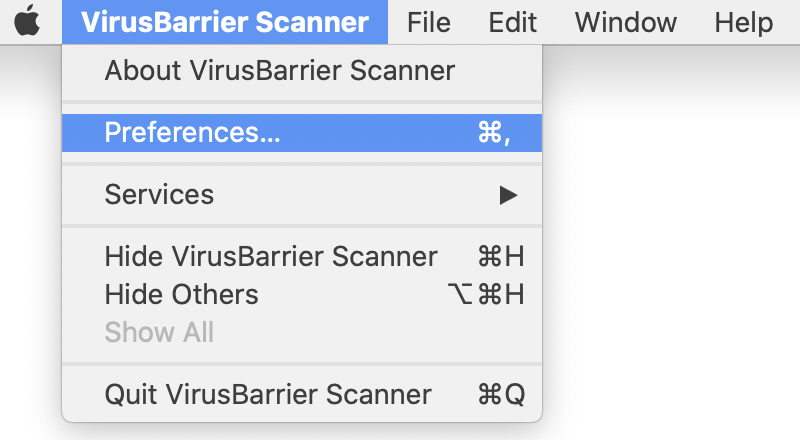Select the highlighted Preferences… item
Screen dimensions: 800x440
coord(302,133)
